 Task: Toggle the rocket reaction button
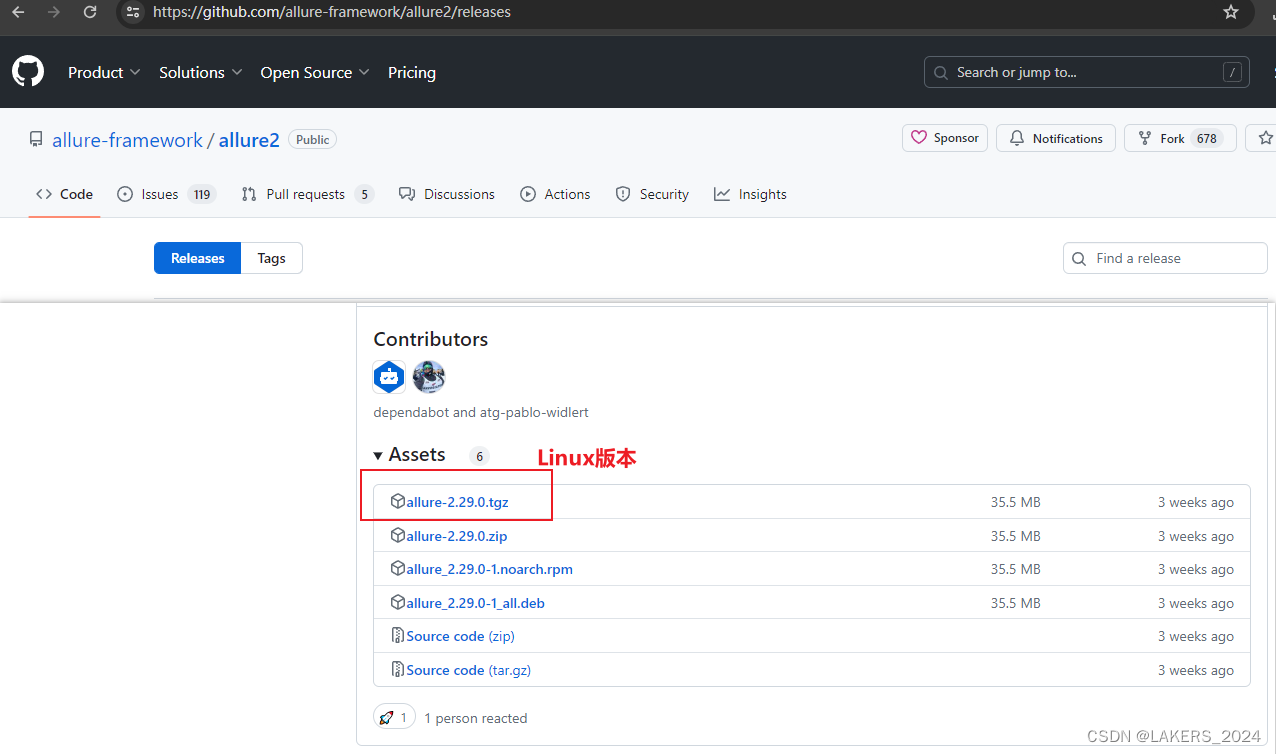[x=394, y=718]
